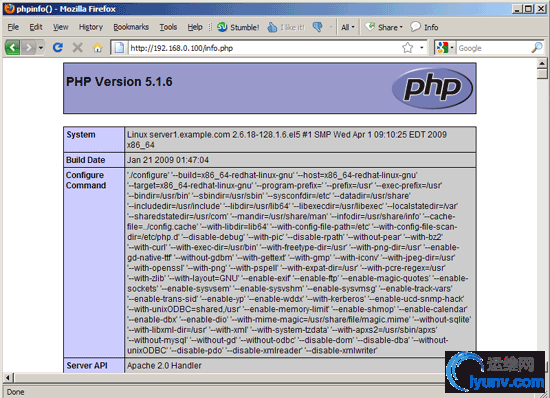Click the Firefox icon in the title bar
This screenshot has height=398, width=550.
click(x=9, y=8)
